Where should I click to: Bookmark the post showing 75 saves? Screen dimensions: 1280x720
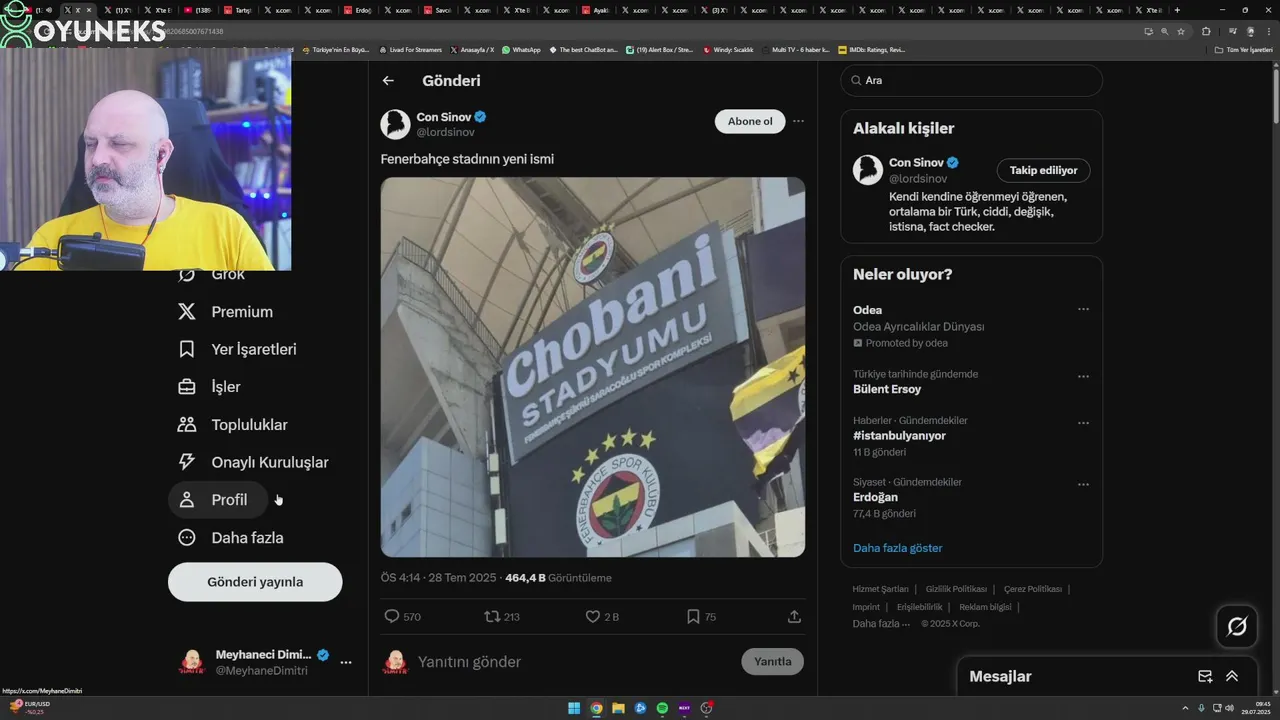coord(693,617)
